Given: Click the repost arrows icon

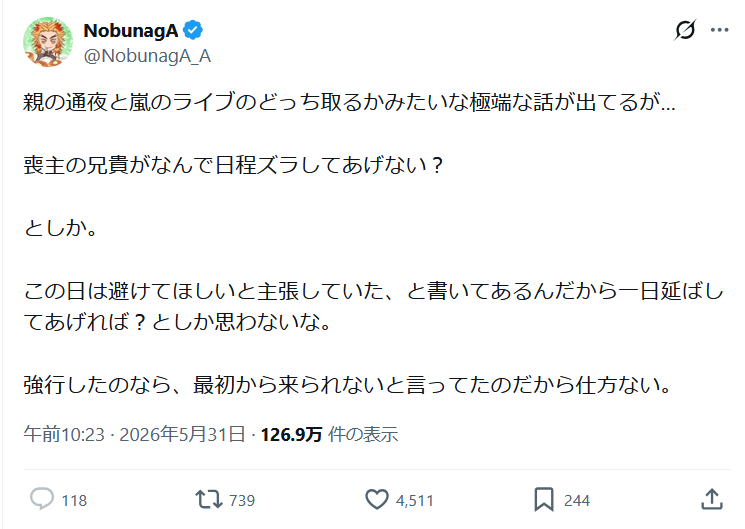Looking at the screenshot, I should (209, 500).
